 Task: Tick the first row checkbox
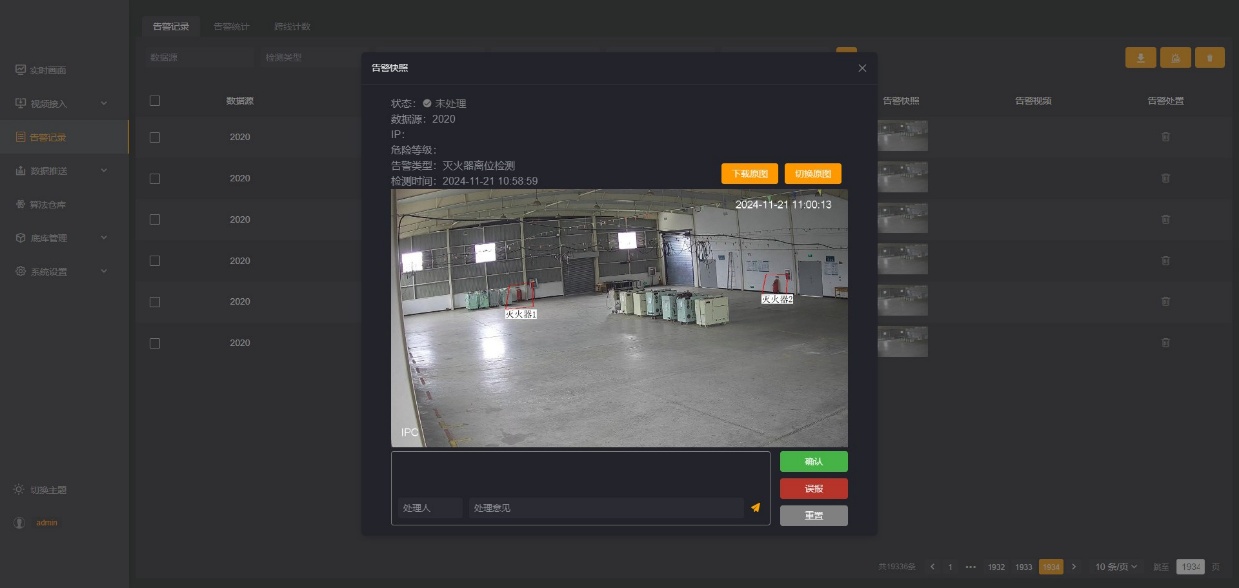pyautogui.click(x=154, y=137)
